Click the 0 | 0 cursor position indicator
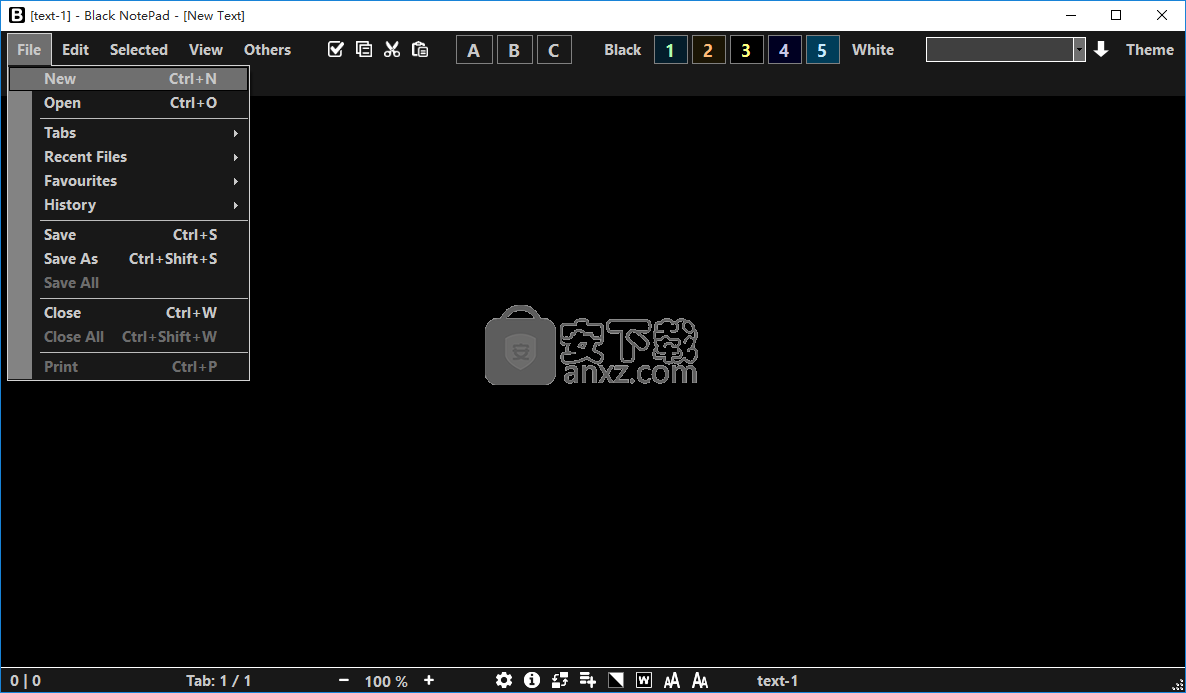The height and width of the screenshot is (693, 1186). (x=26, y=681)
